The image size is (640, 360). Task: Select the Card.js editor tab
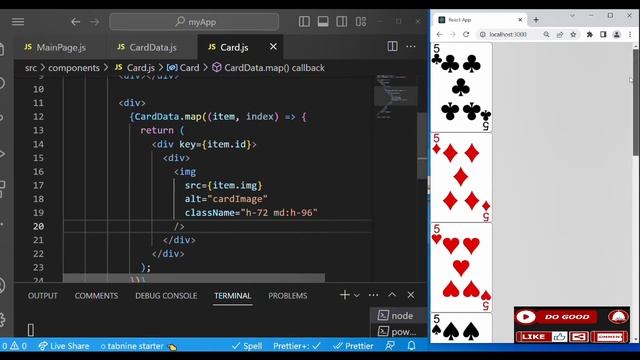(234, 47)
